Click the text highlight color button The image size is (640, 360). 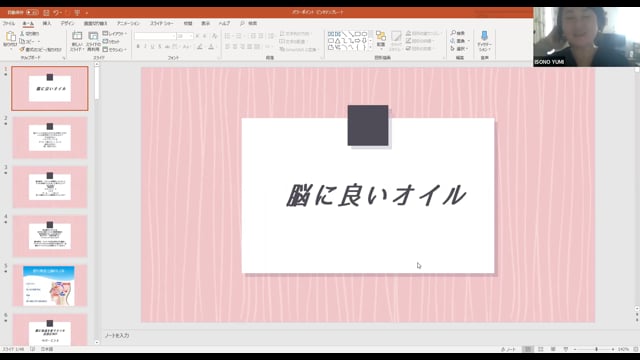pos(200,47)
